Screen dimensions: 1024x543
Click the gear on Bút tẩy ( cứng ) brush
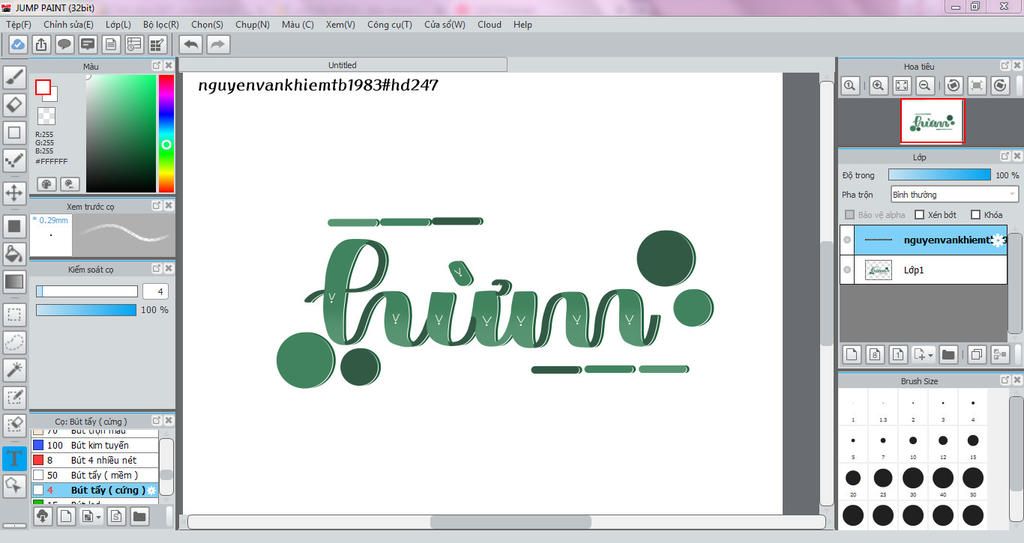152,490
